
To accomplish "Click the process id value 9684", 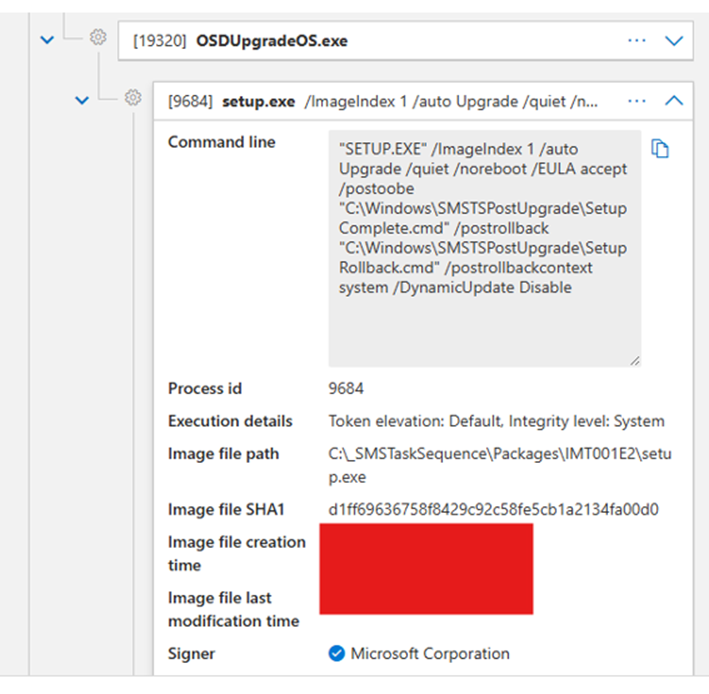I will [x=346, y=388].
